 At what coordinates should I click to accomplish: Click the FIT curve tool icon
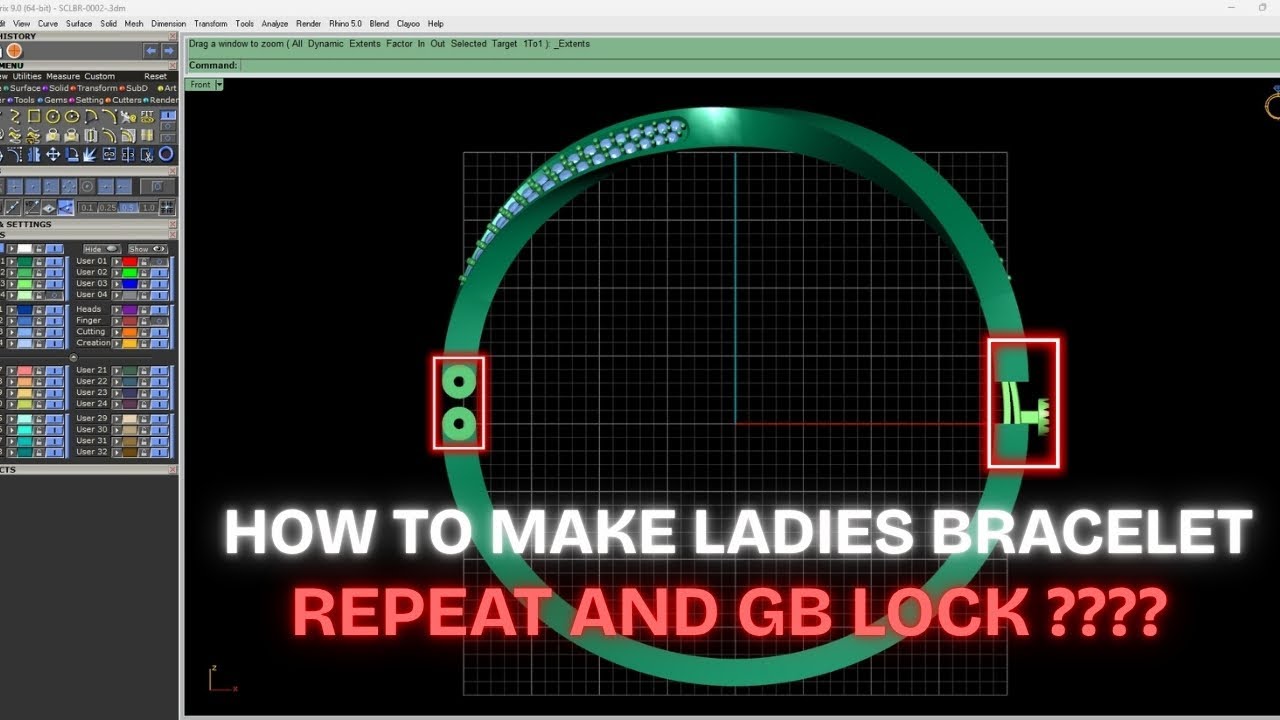[147, 116]
